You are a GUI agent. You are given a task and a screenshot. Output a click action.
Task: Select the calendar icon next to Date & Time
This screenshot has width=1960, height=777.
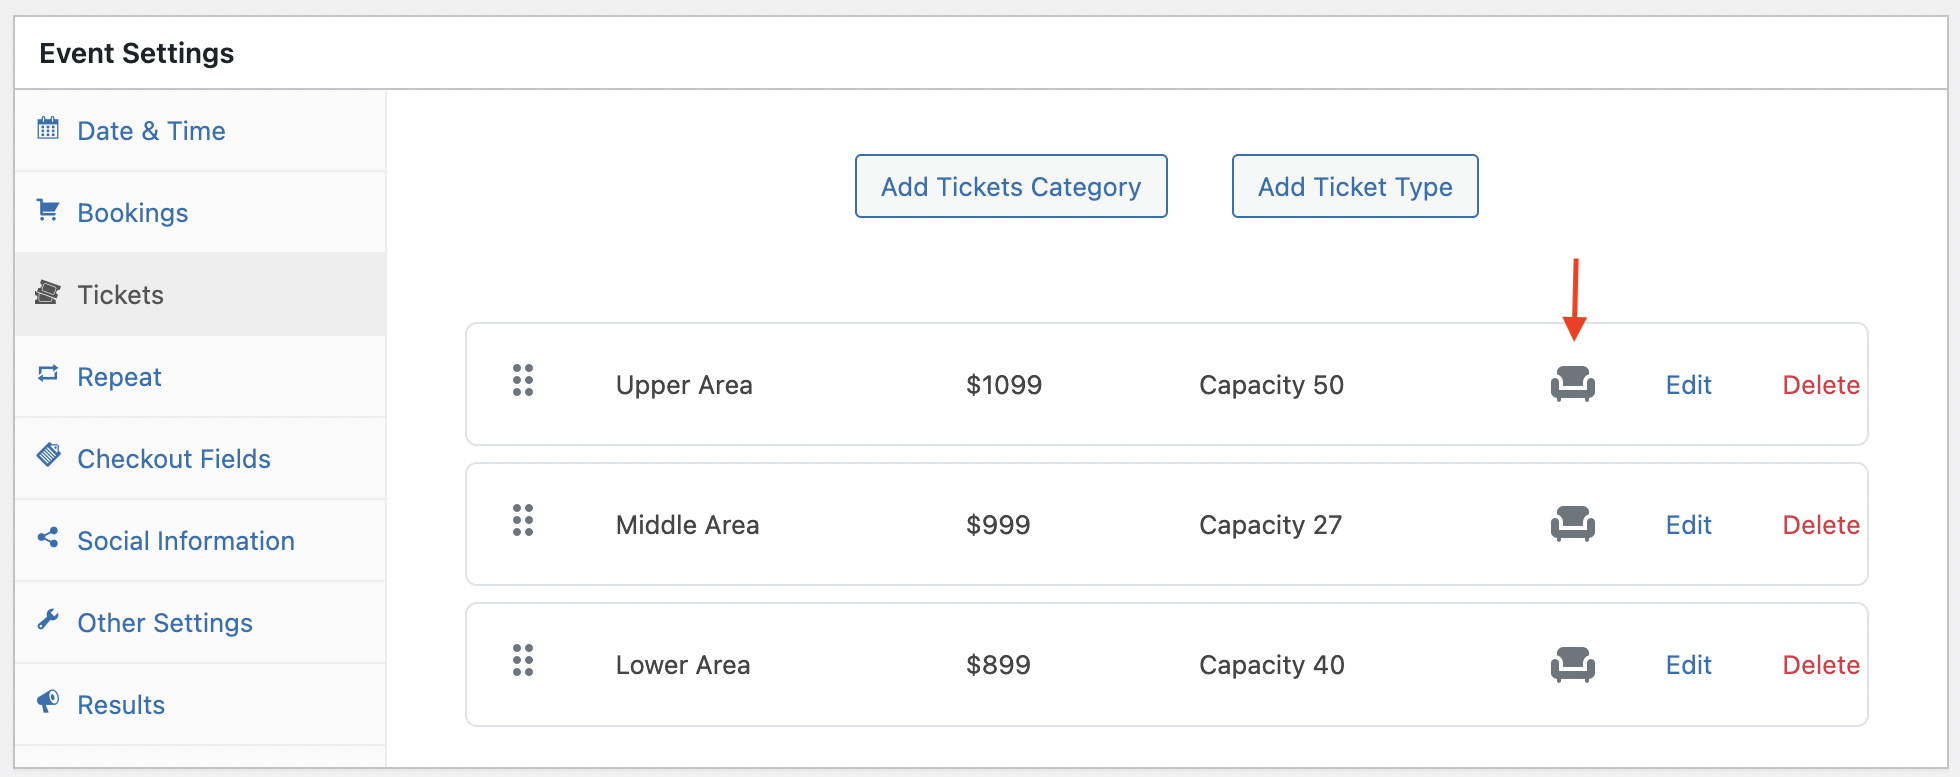[47, 128]
